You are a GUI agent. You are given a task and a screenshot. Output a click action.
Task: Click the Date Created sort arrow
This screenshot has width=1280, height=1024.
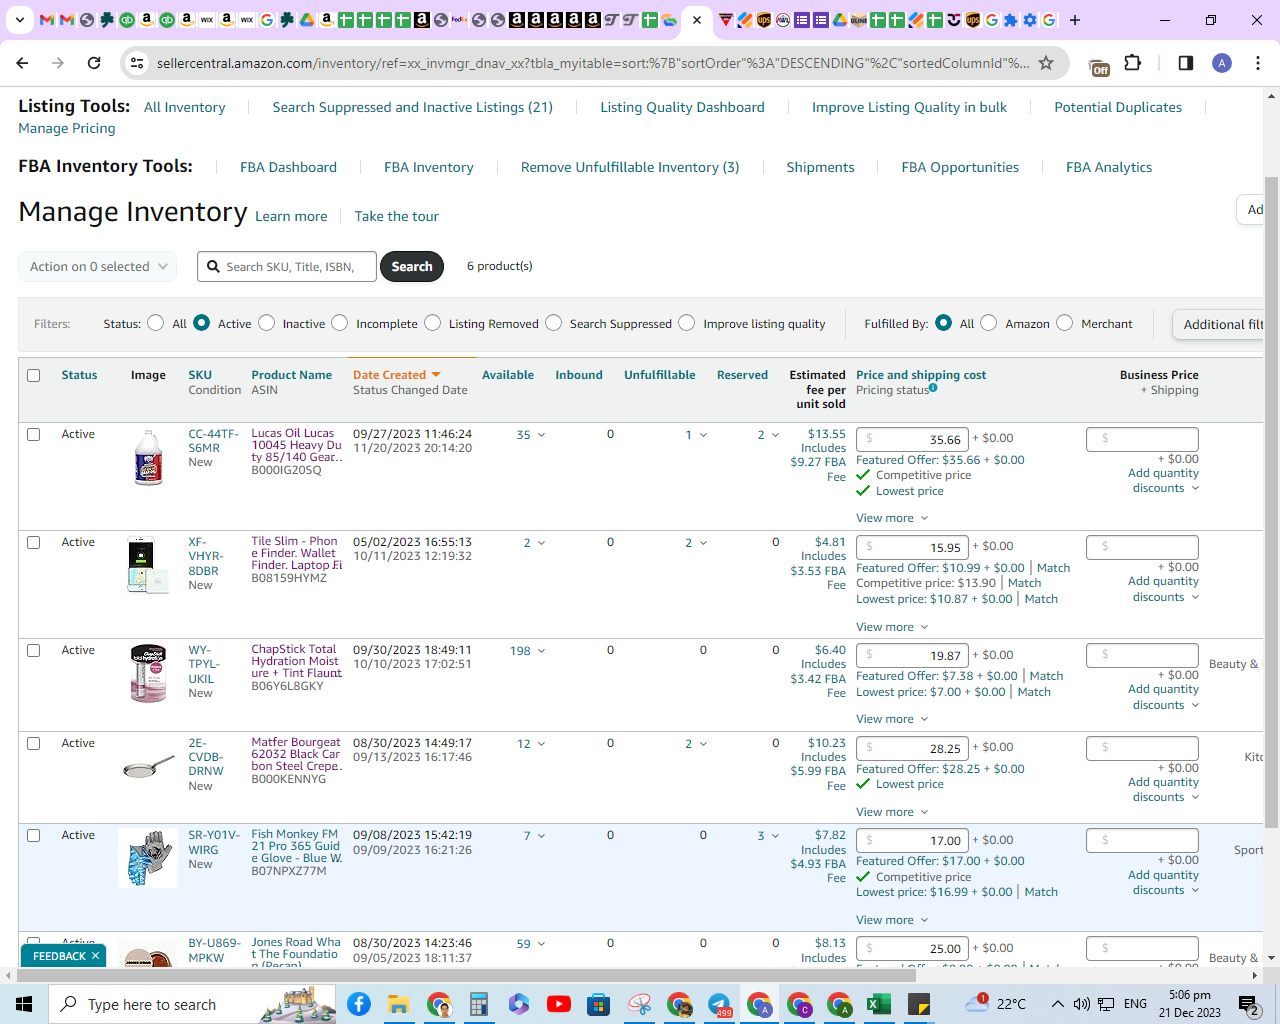(436, 375)
